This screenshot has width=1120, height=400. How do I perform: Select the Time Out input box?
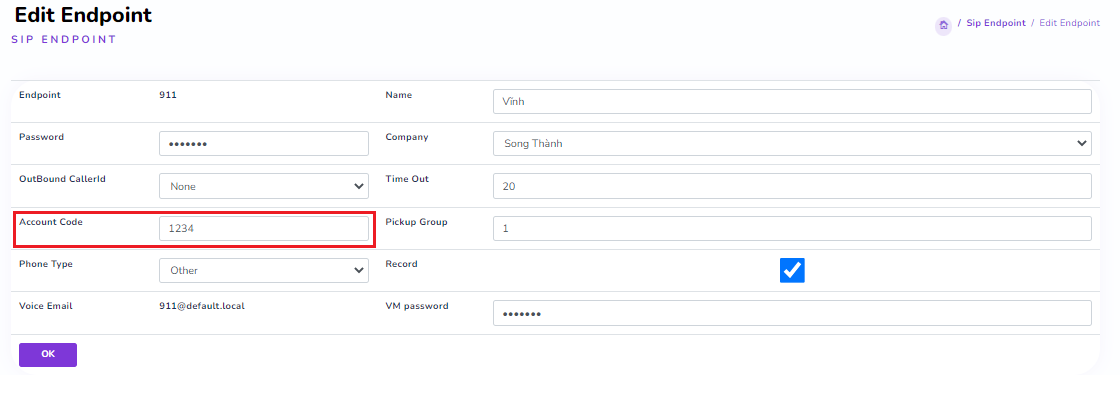click(x=791, y=186)
